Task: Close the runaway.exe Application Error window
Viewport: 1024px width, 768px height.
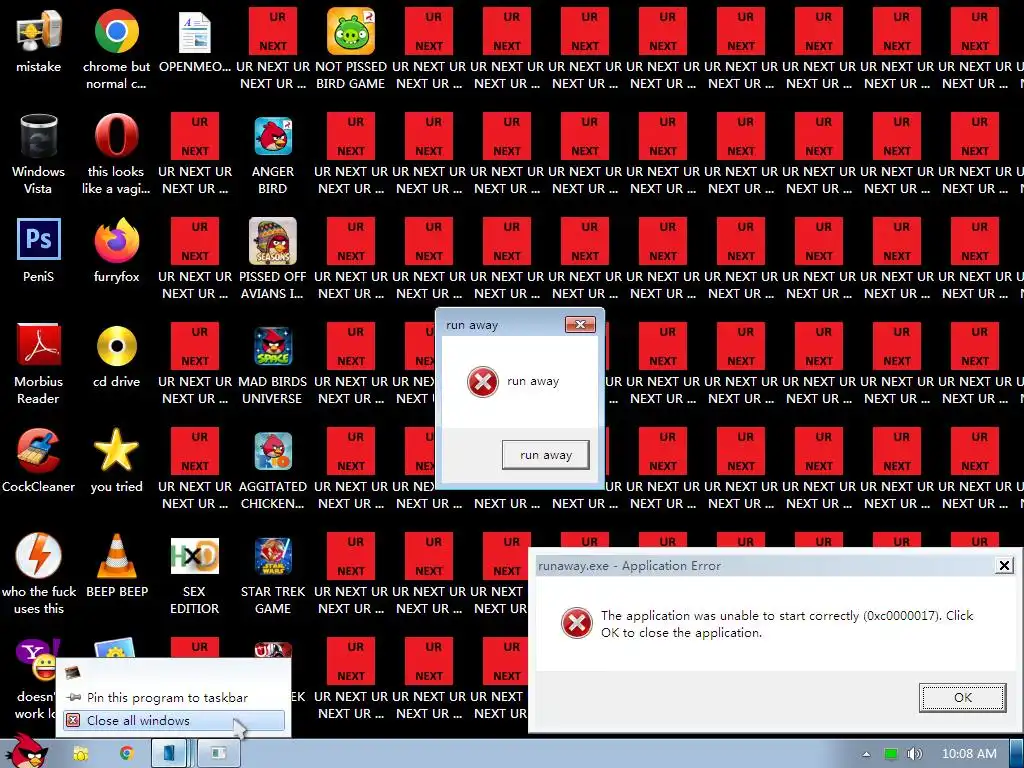Action: [x=1004, y=566]
